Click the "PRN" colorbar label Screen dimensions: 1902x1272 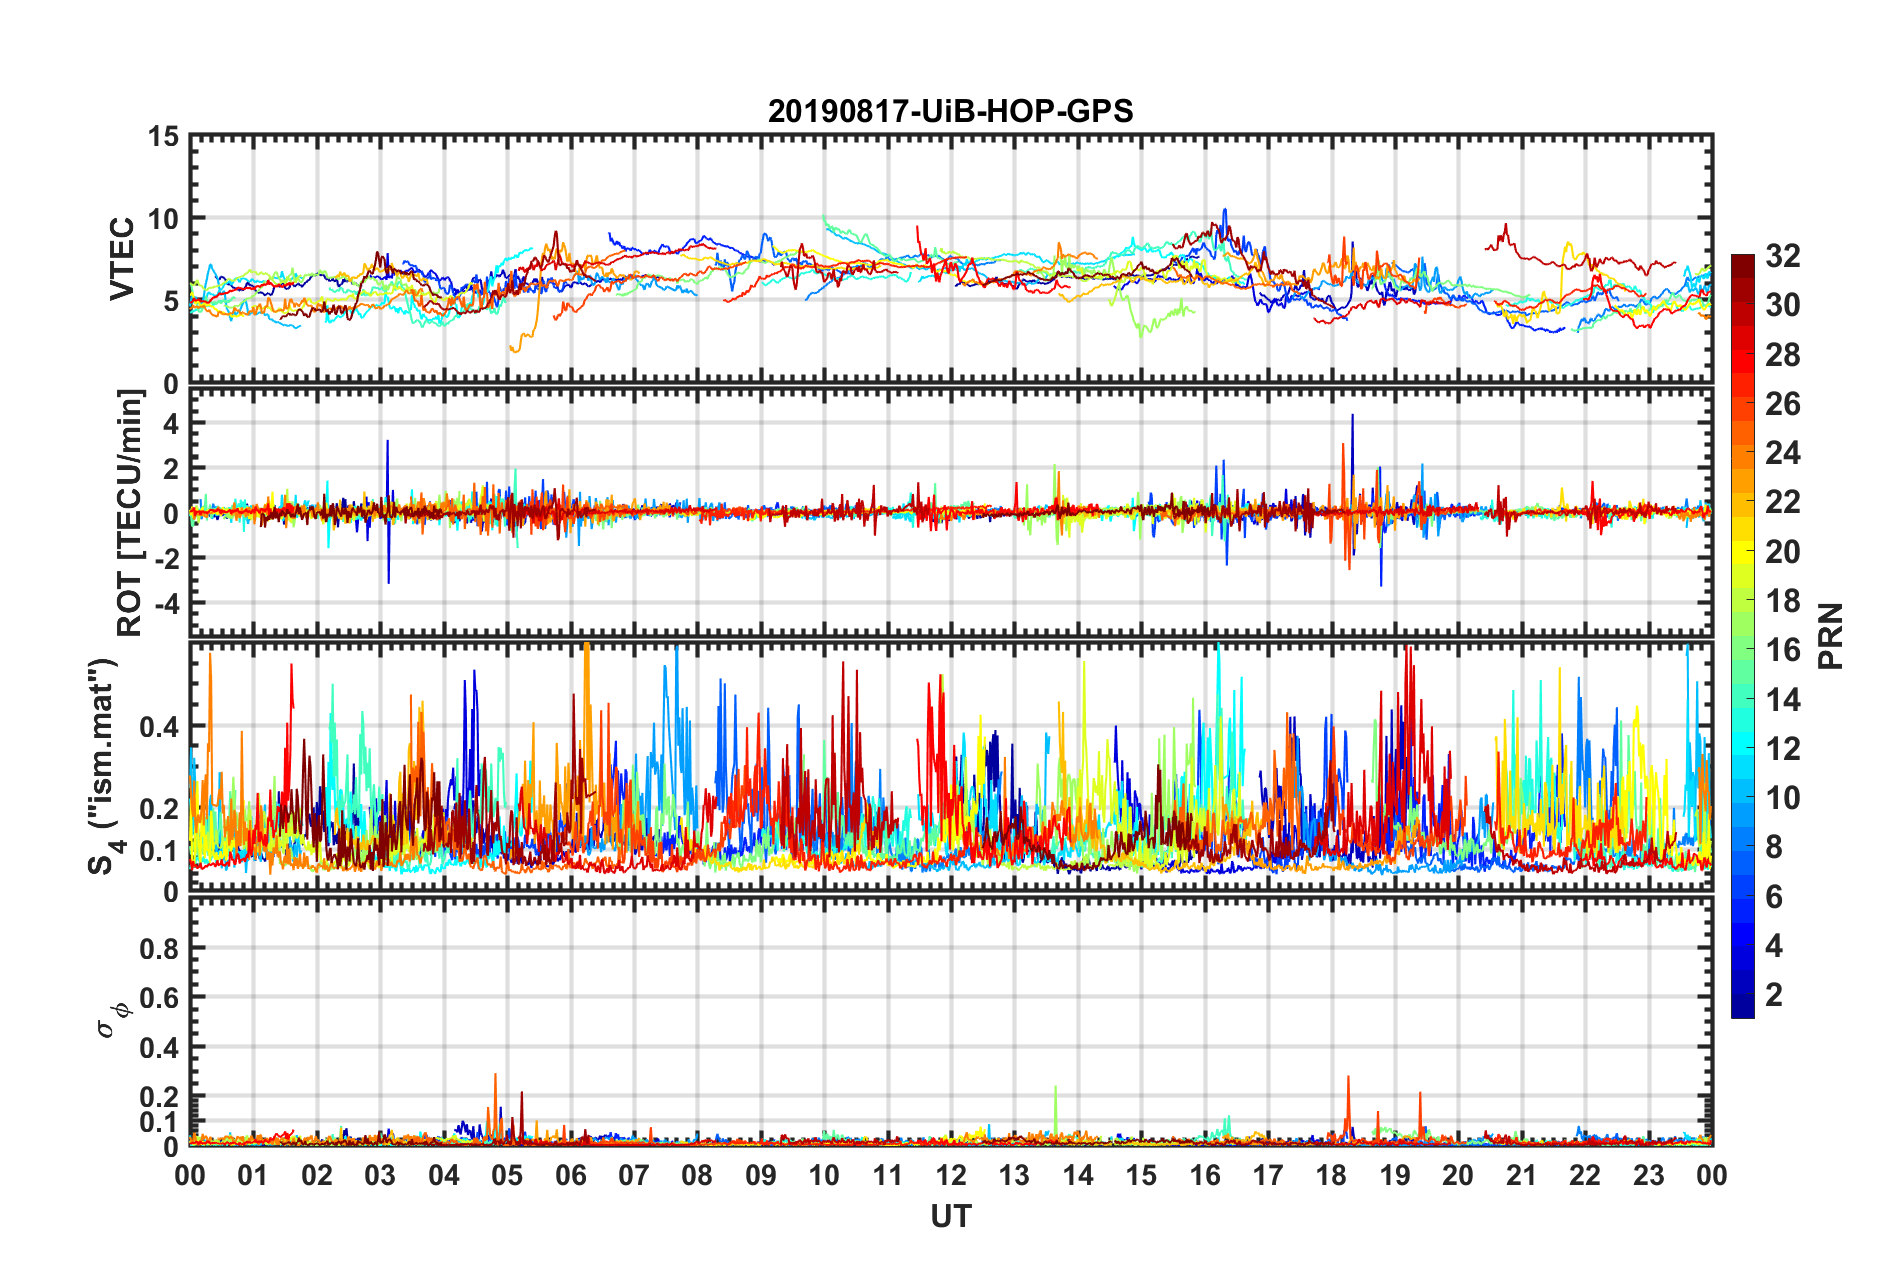1831,636
